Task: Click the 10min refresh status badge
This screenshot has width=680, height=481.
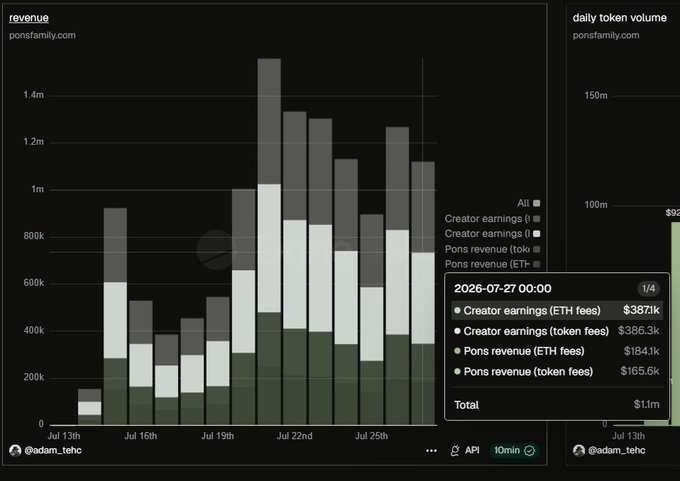Action: point(514,450)
